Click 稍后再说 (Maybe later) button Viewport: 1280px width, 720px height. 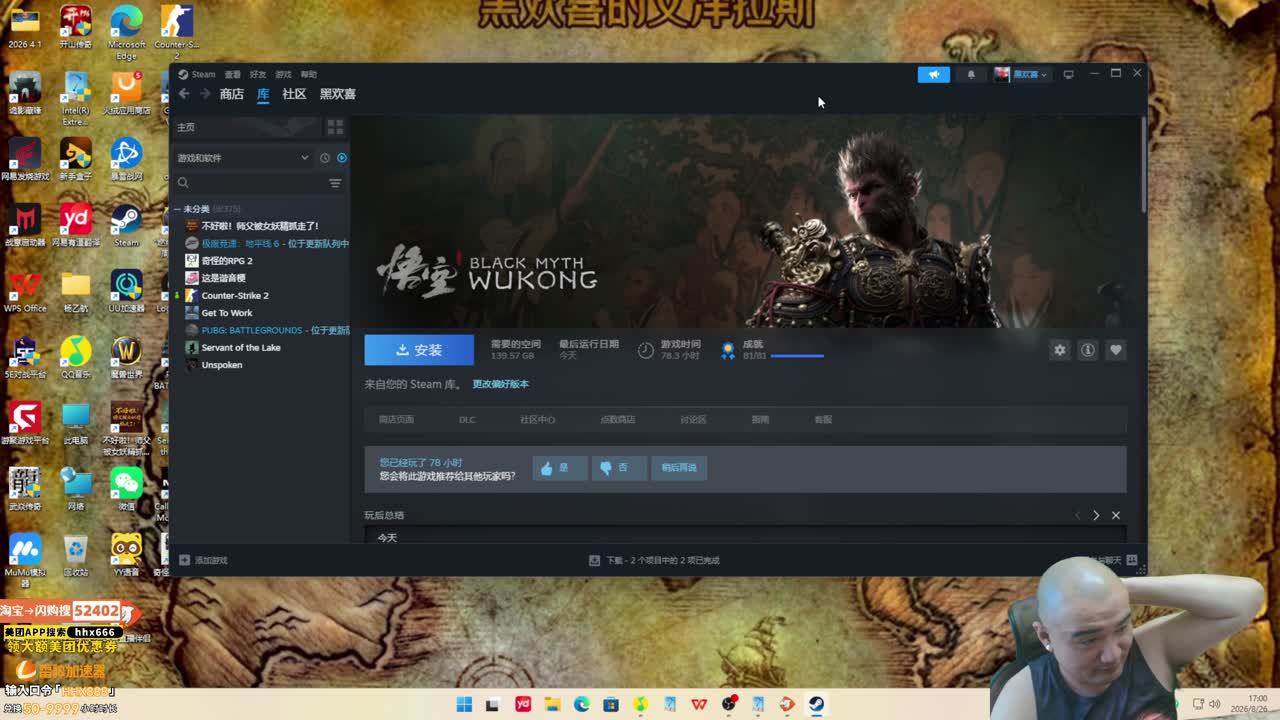[x=679, y=468]
